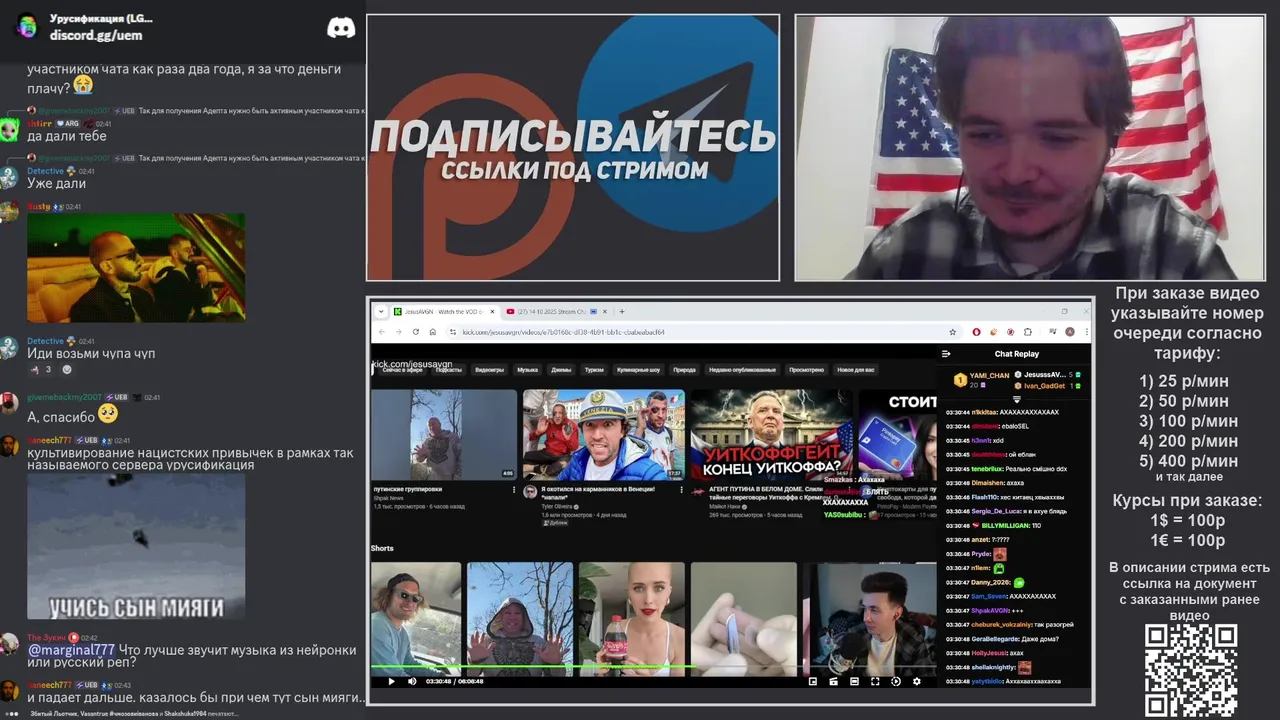Select the 'Кулинарные шоу' filter chip
This screenshot has height=720, width=1280.
tap(639, 370)
